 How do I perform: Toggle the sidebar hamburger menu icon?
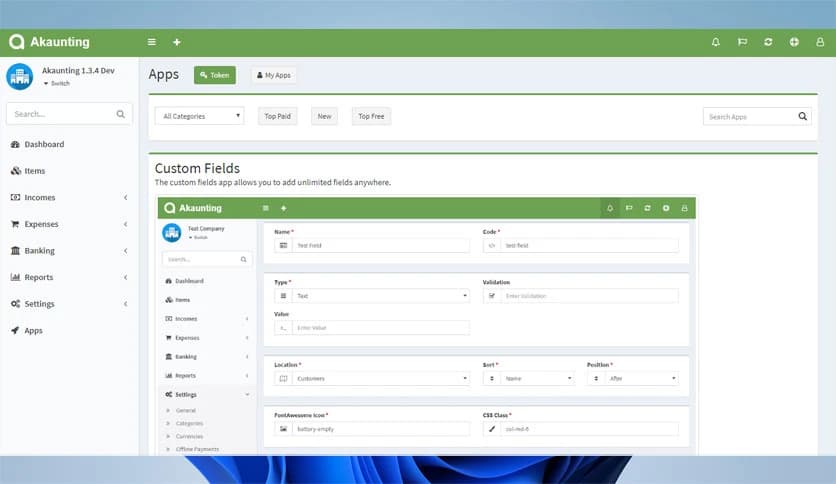[152, 42]
